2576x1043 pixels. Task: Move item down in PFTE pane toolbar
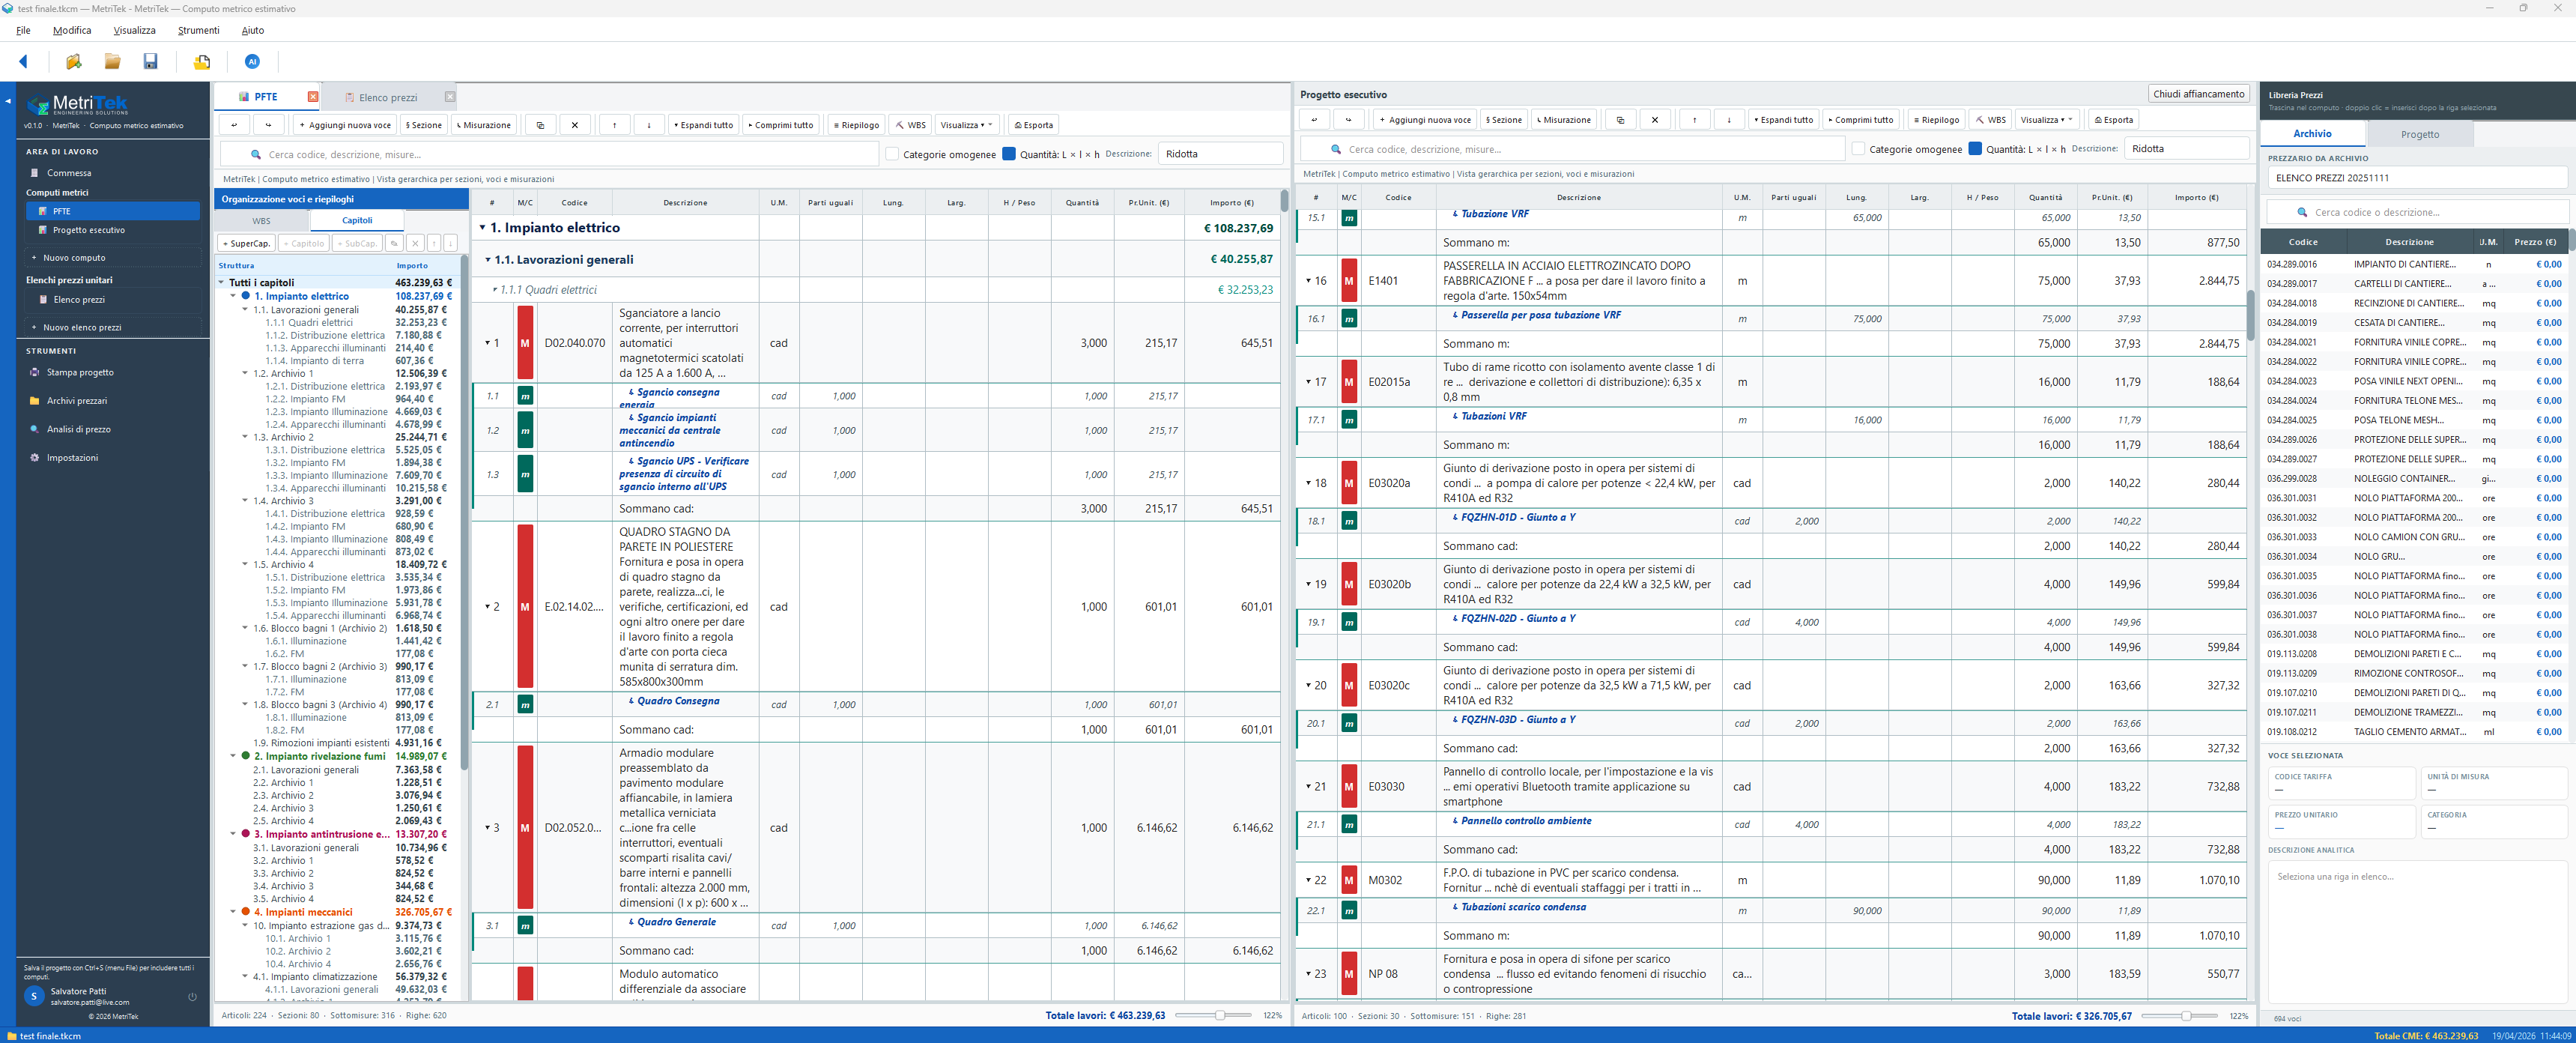pyautogui.click(x=649, y=125)
